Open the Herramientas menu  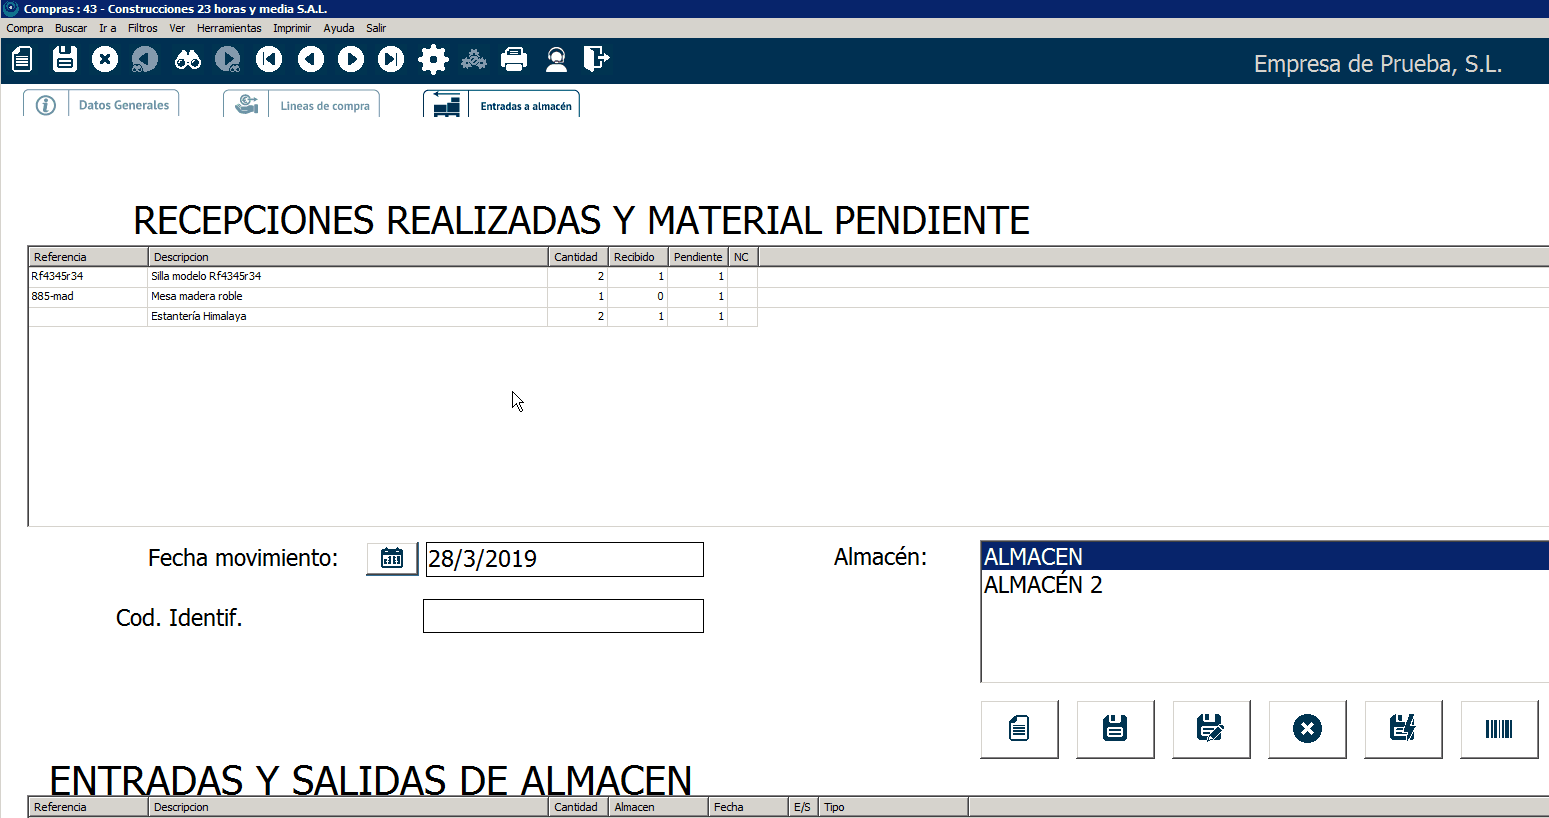click(x=229, y=28)
